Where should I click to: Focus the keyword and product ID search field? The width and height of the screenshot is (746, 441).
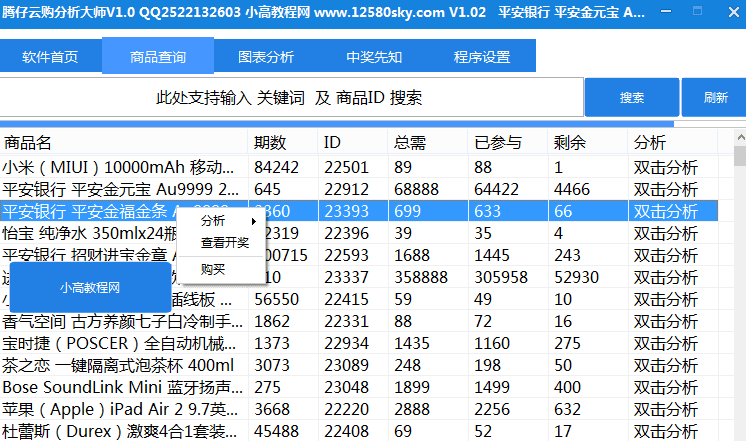(x=291, y=98)
